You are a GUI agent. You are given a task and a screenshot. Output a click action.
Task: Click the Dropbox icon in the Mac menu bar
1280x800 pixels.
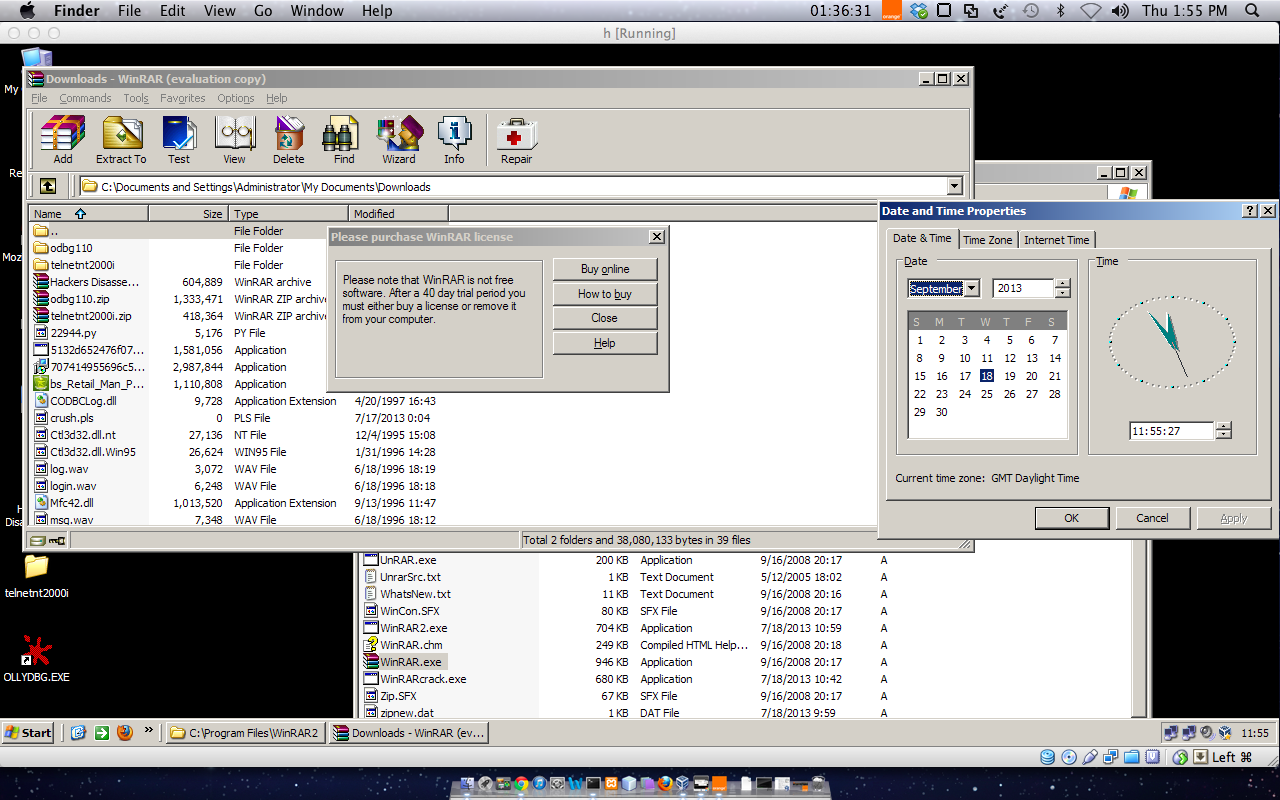coord(919,11)
